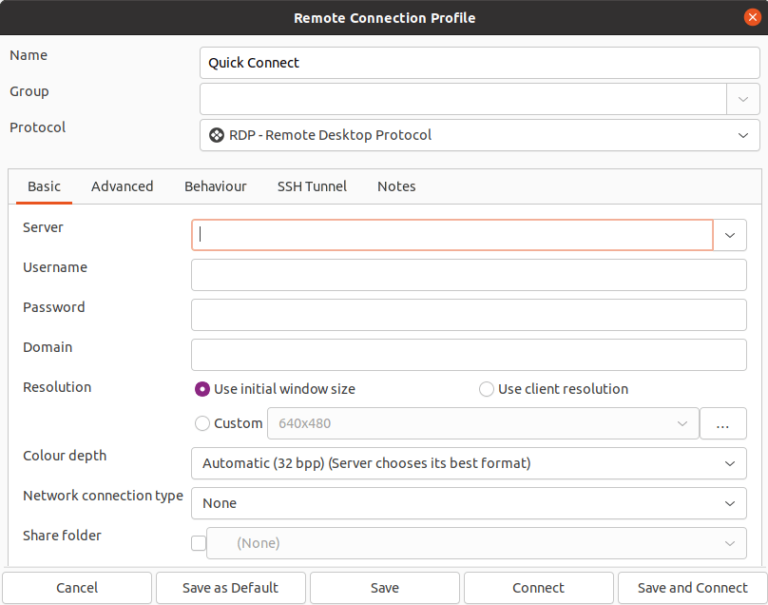Expand the Group dropdown arrow
Viewport: 768px width, 605px height.
[743, 99]
